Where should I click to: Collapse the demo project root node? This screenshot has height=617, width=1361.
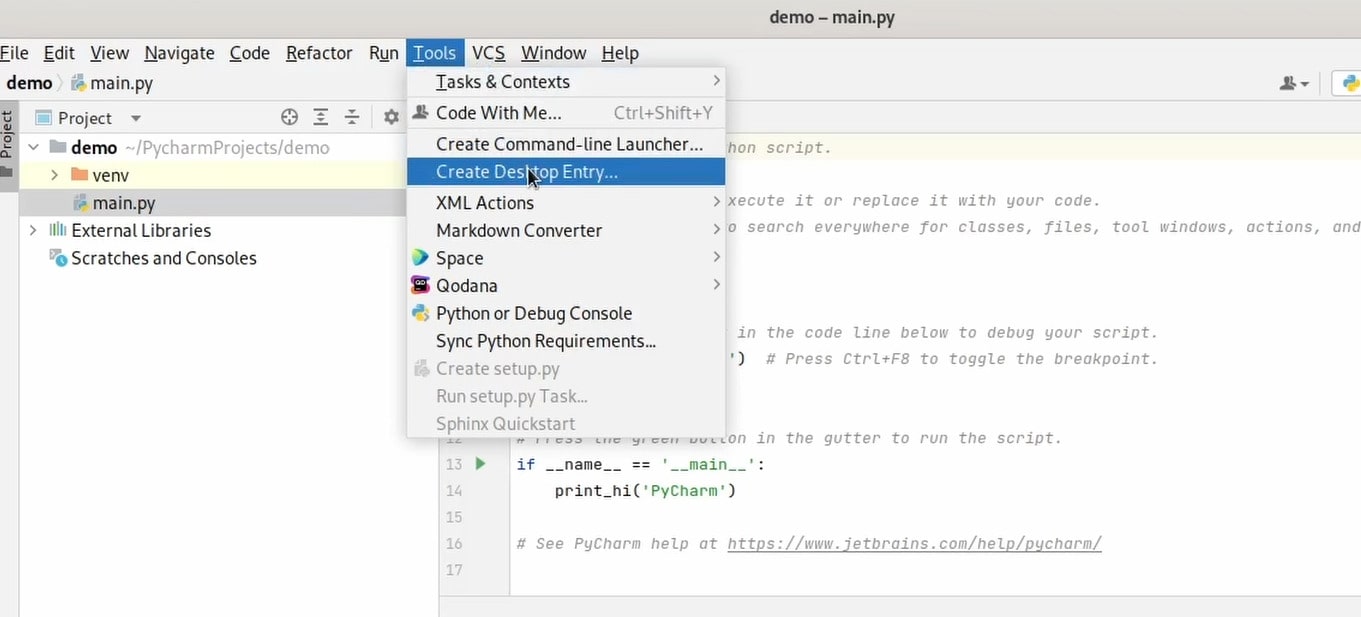point(34,147)
